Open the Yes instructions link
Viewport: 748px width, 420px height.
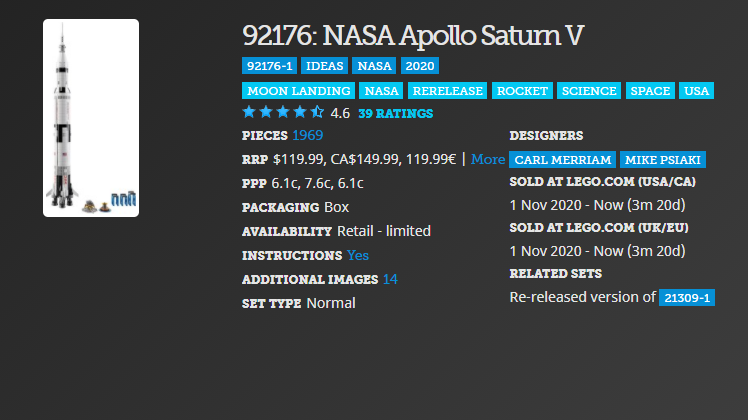coord(358,255)
